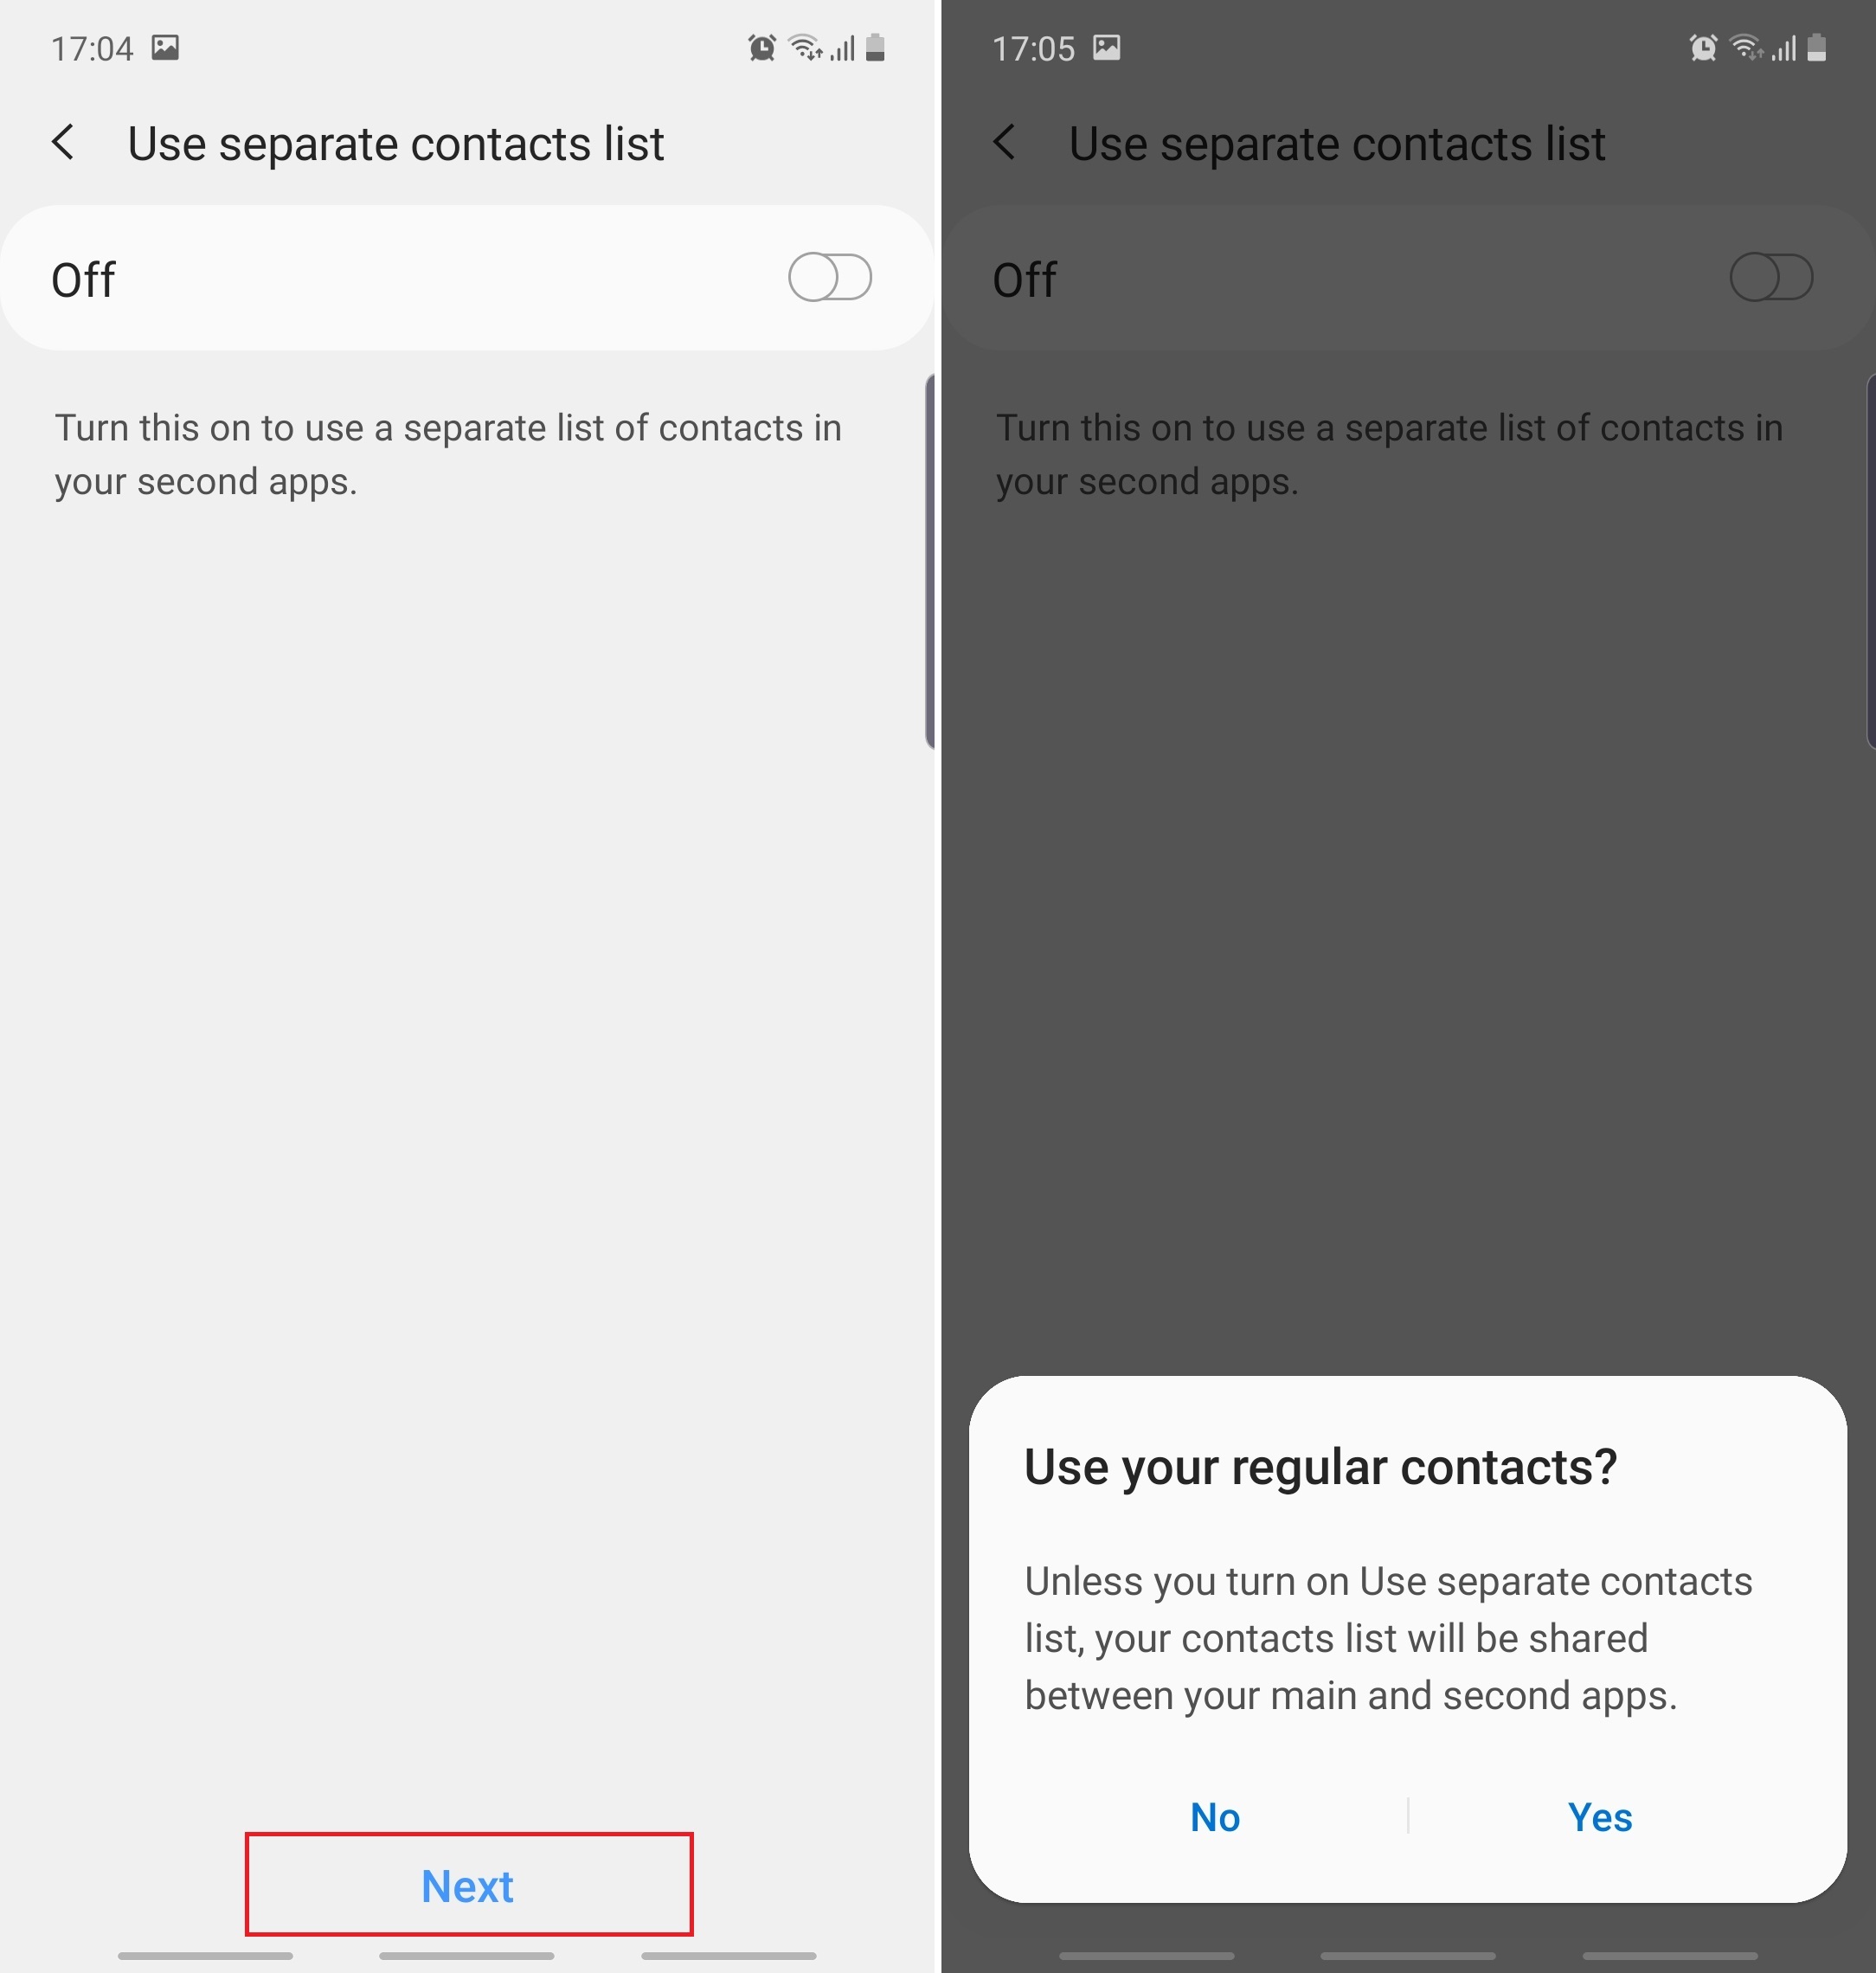Tap the Wi-Fi icon in the left status bar
This screenshot has width=1876, height=1973.
(805, 47)
